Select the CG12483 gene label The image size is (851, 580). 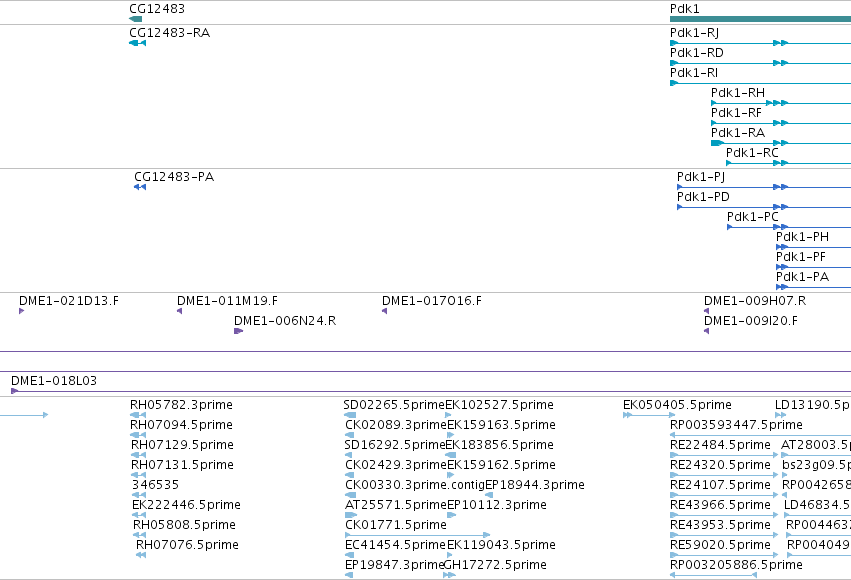click(157, 9)
